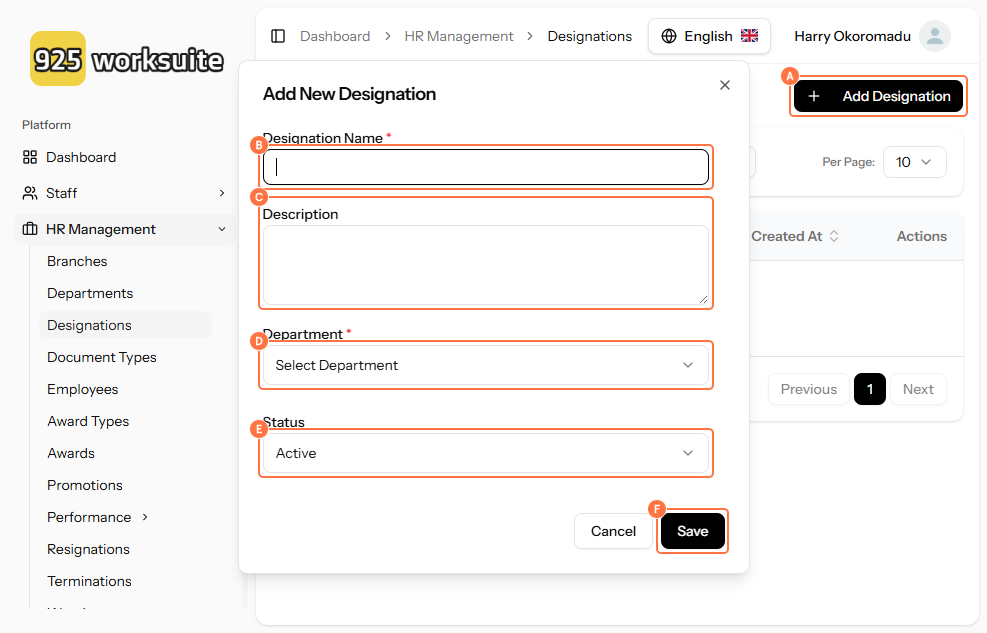Viewport: 987px width, 633px height.
Task: Click the Cancel button in the dialog
Action: [x=613, y=531]
